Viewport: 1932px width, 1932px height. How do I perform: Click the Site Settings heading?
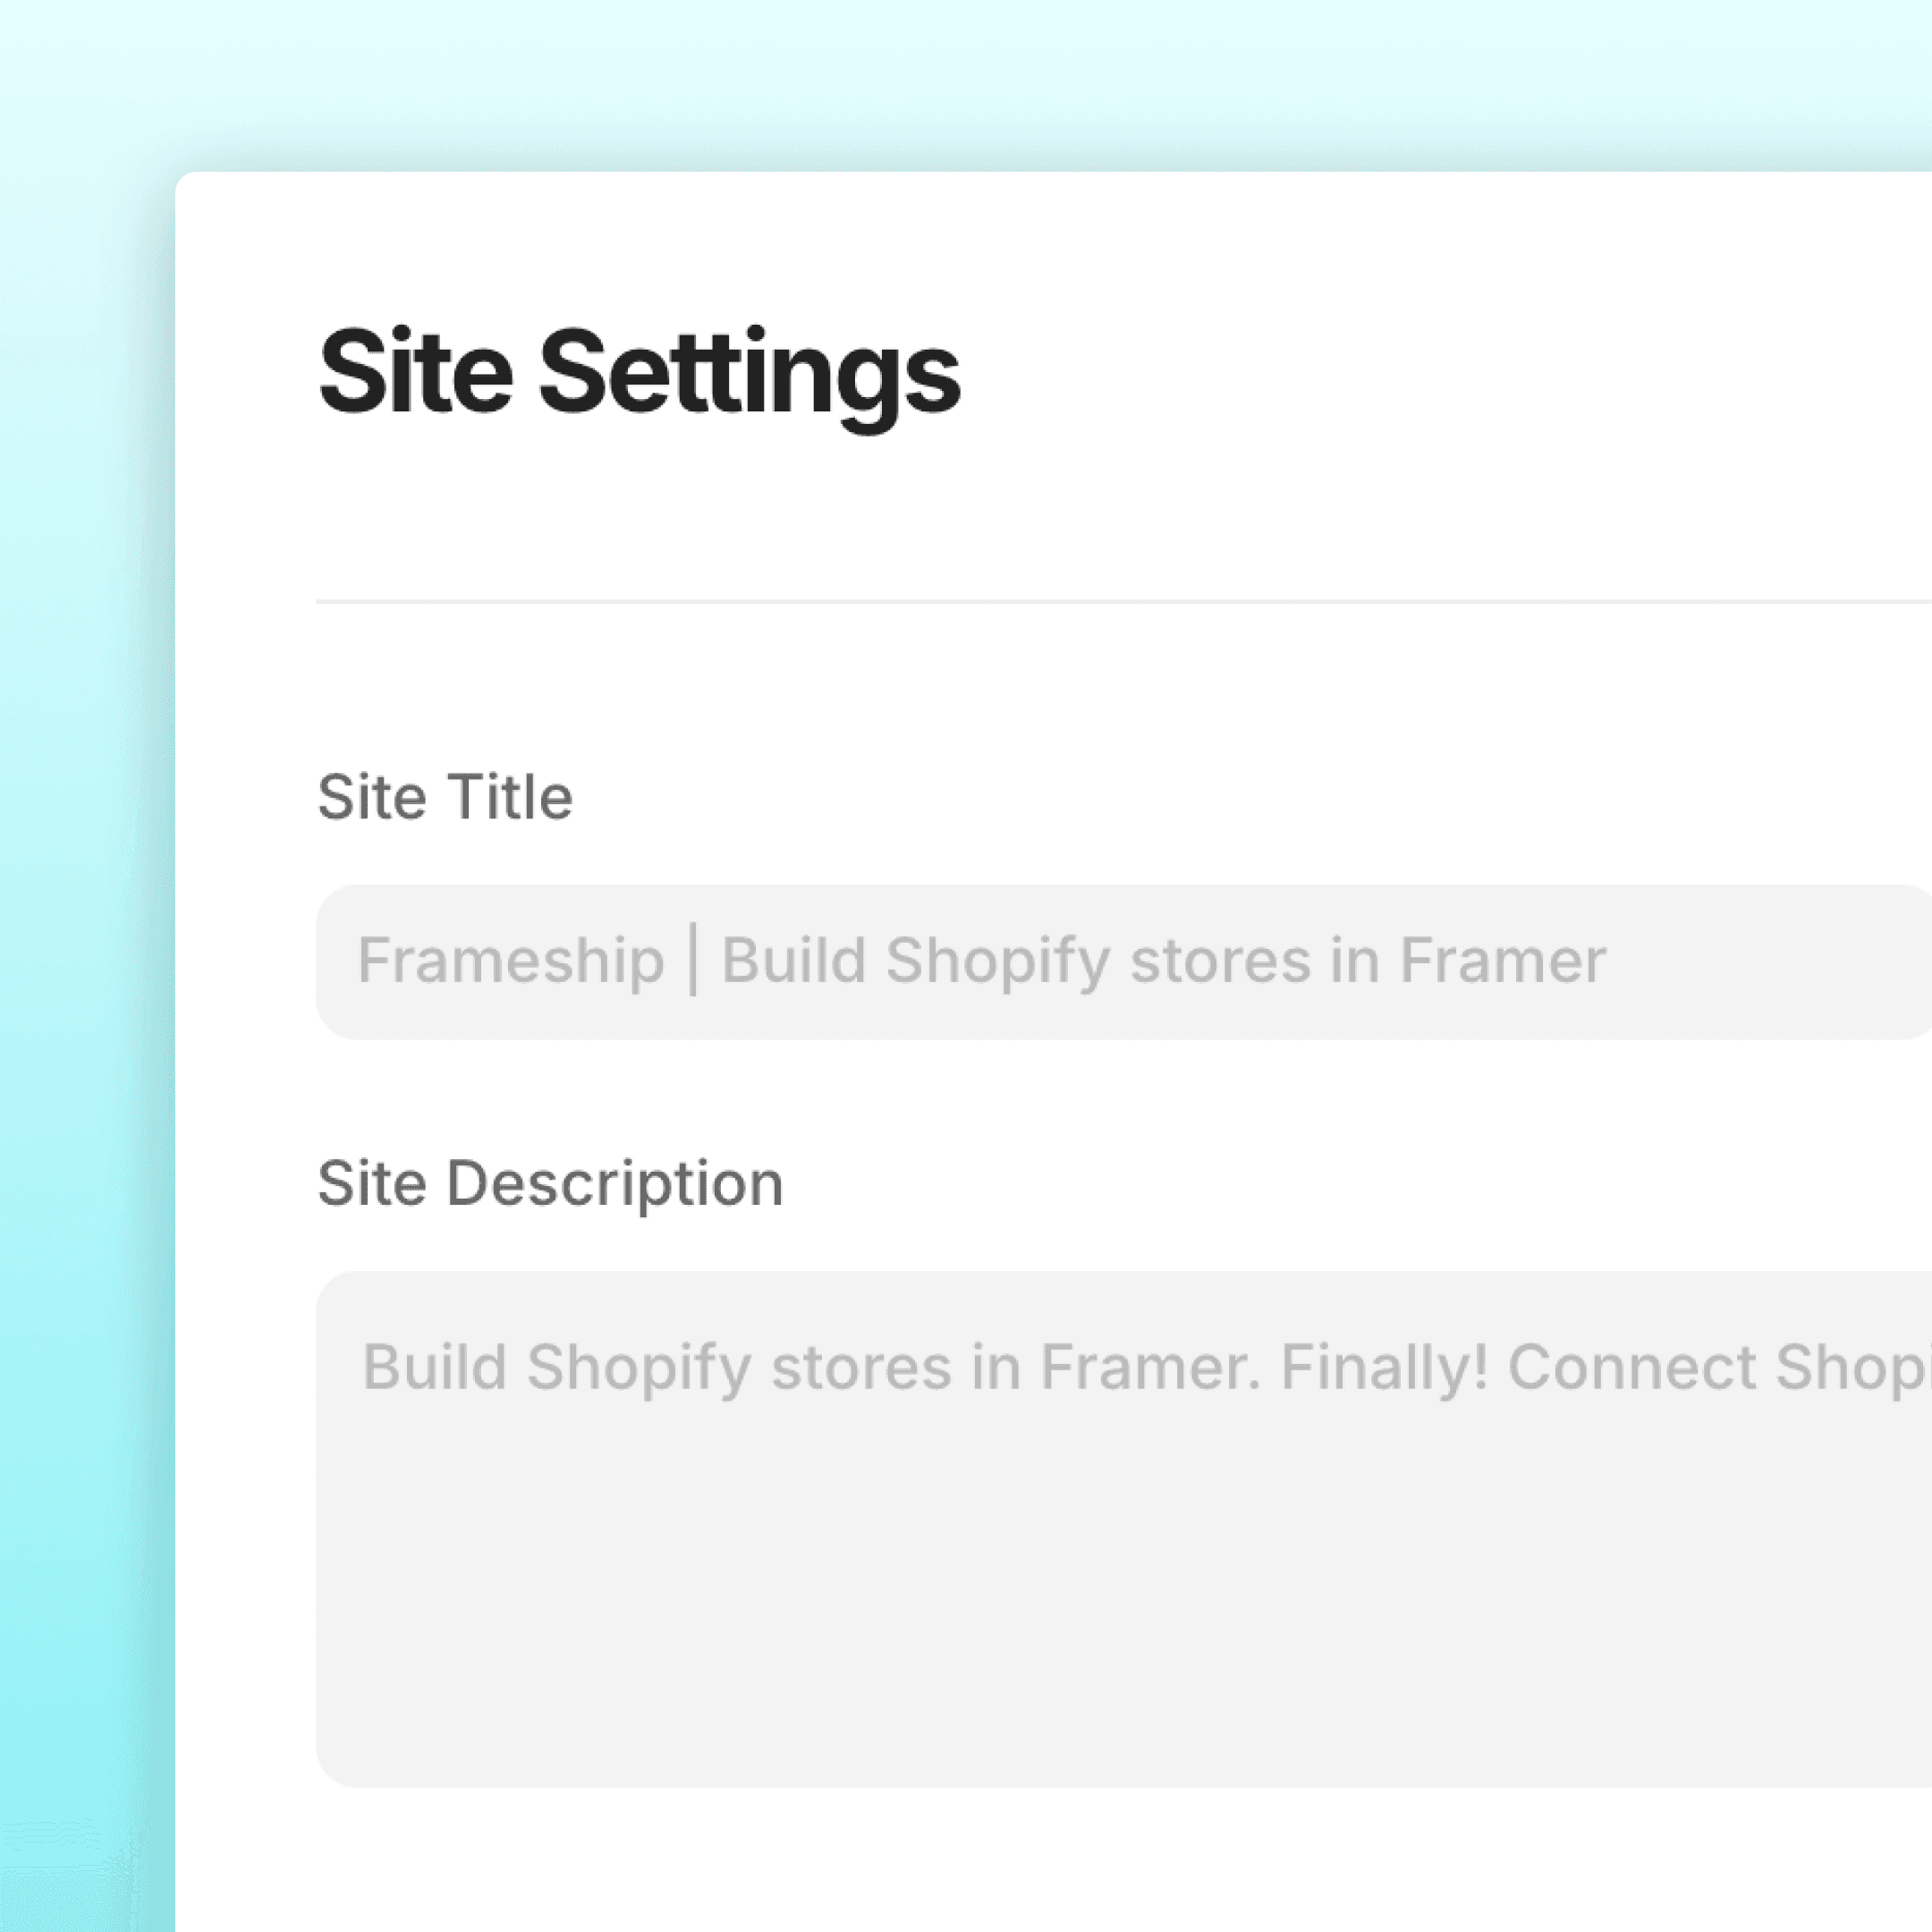(639, 375)
